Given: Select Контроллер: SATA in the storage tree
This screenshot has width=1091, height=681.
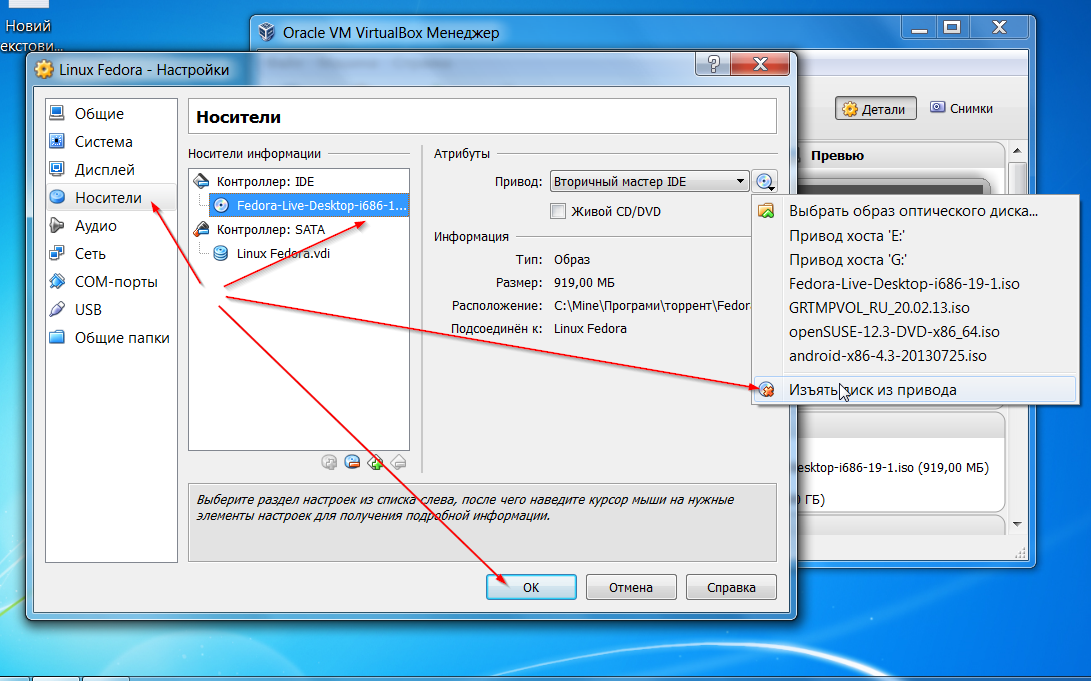Looking at the screenshot, I should coord(269,229).
